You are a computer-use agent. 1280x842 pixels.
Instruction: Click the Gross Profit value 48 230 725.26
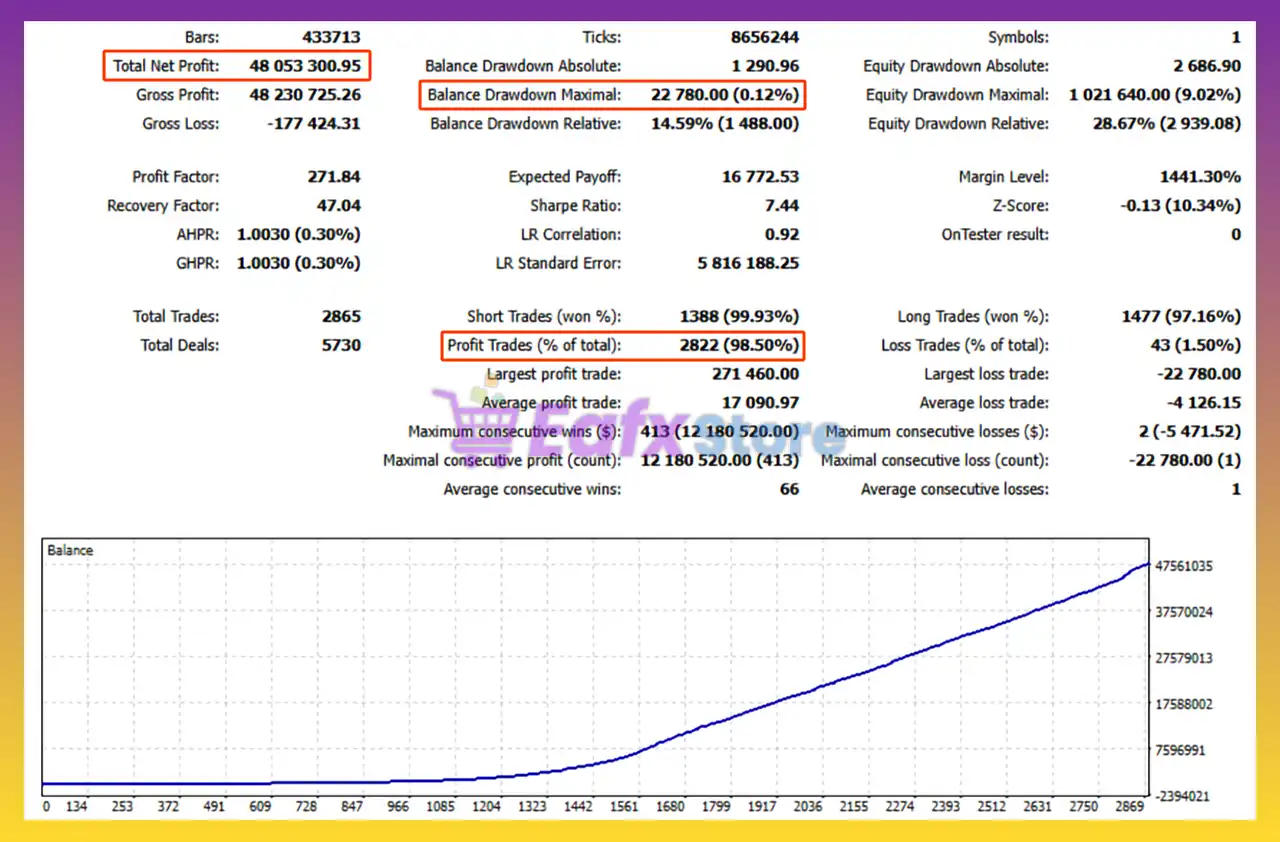point(304,95)
